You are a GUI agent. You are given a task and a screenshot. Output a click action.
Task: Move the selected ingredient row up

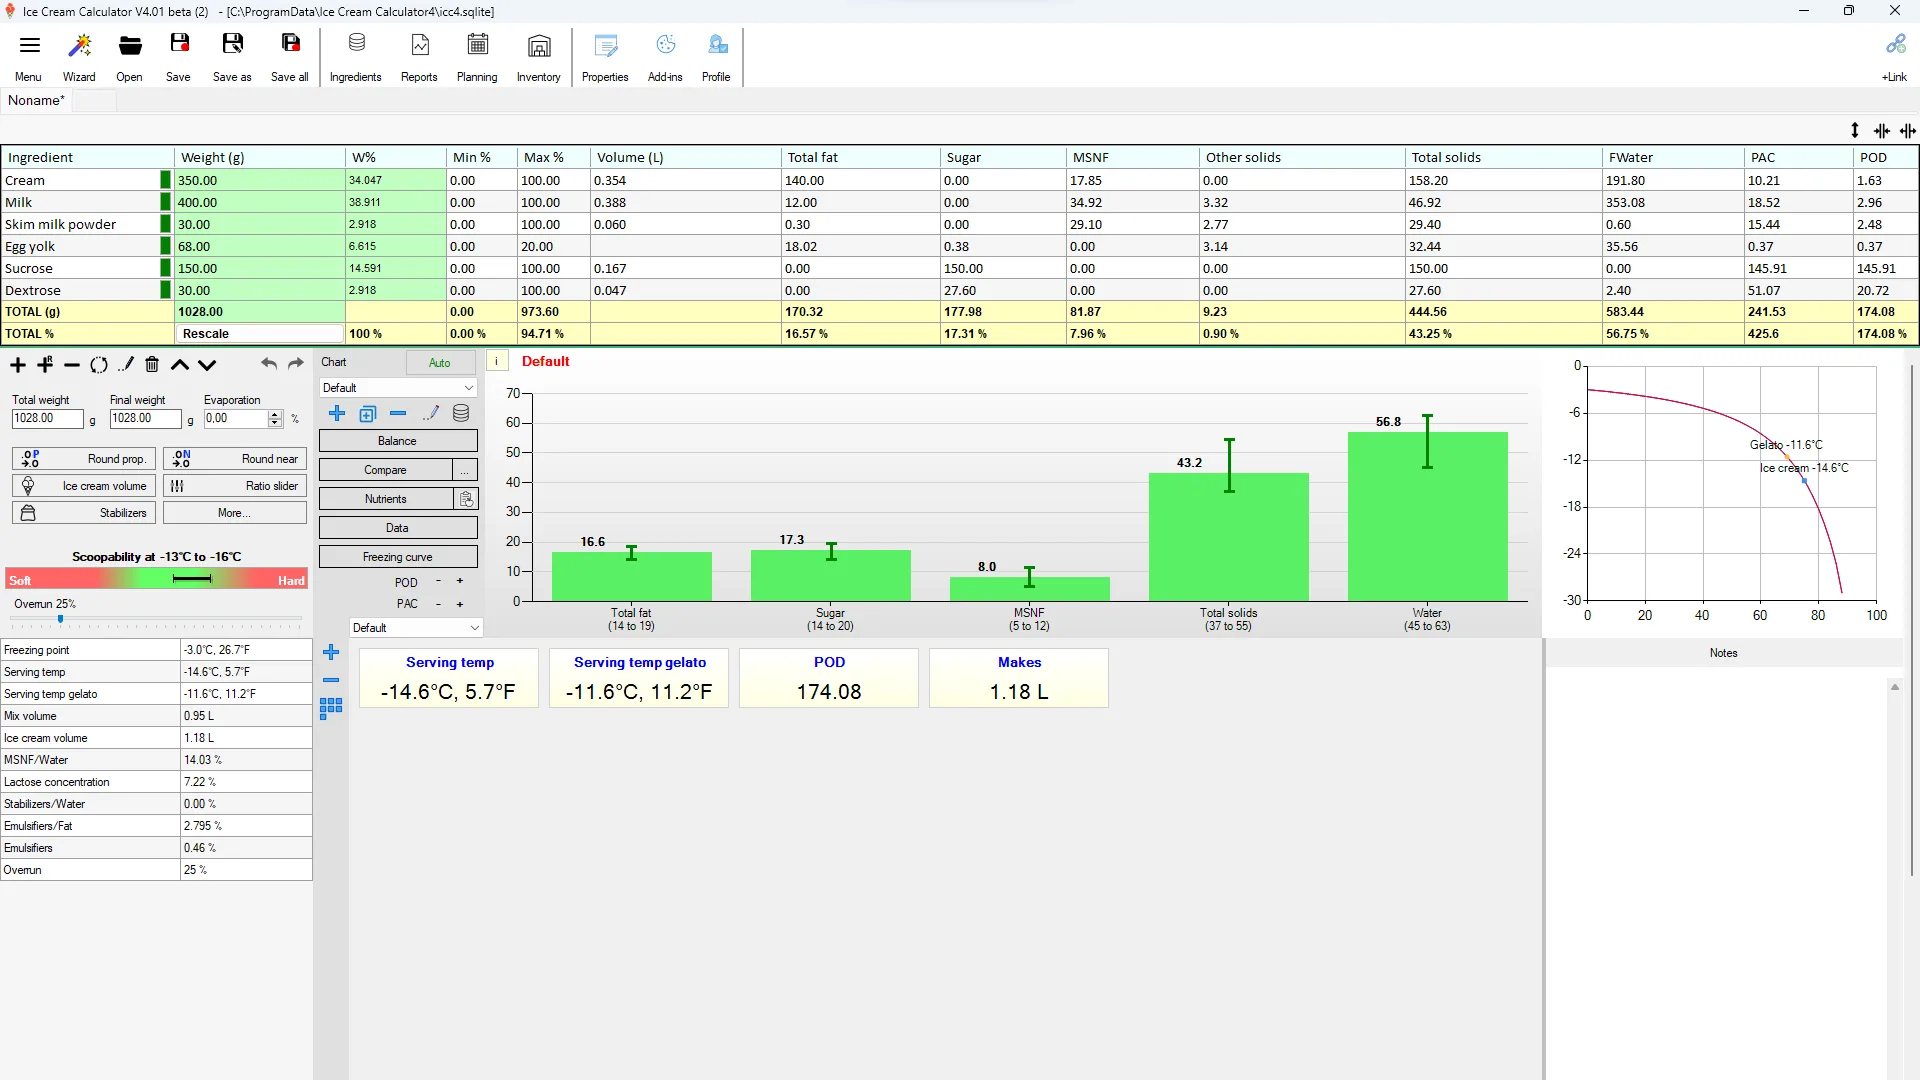(180, 365)
